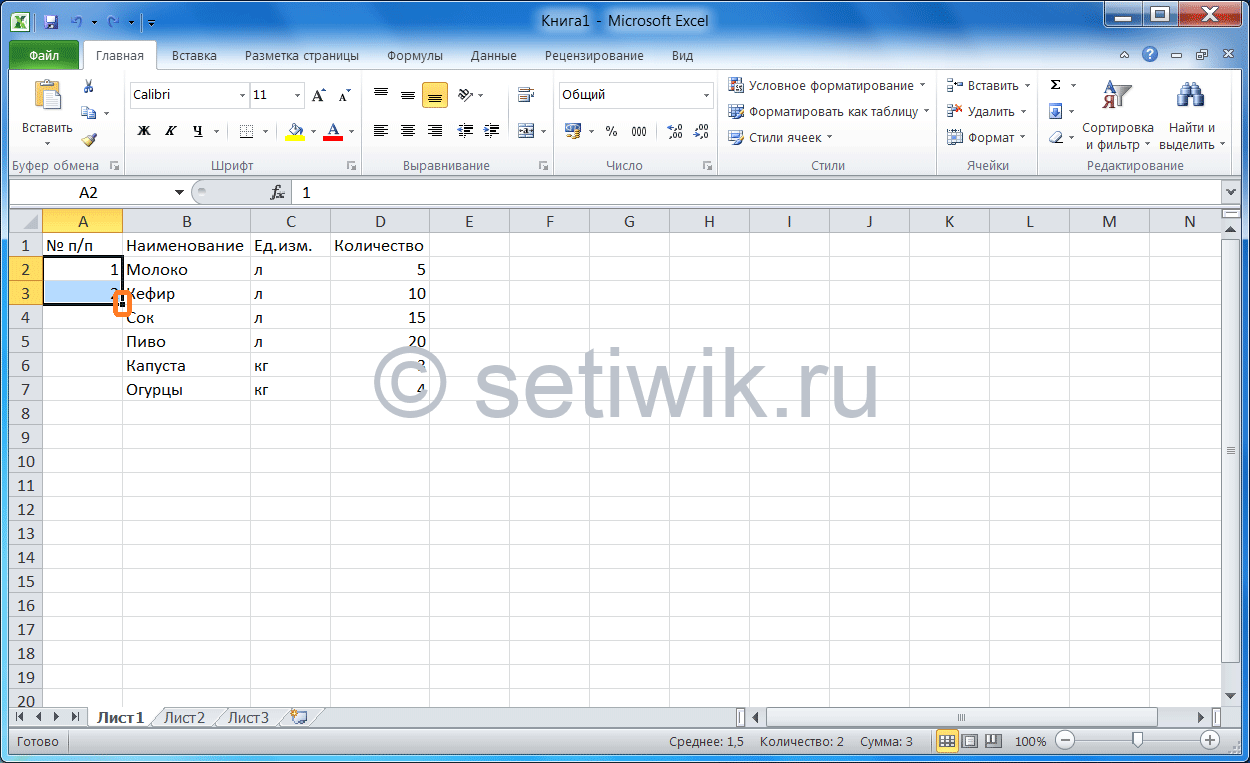Click the insert new worksheet tab icon
The image size is (1250, 763).
coord(298,717)
